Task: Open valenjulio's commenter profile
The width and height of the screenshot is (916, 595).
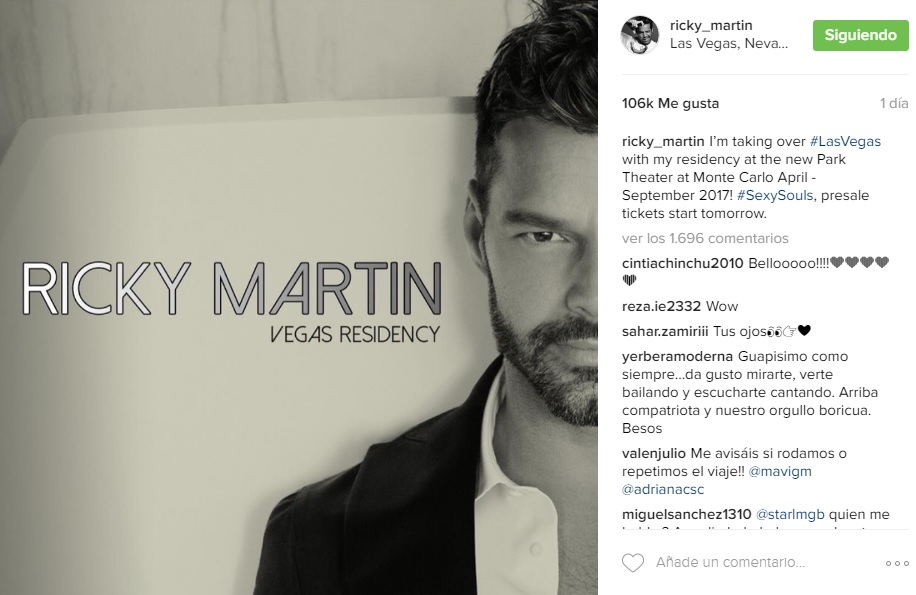Action: [x=654, y=453]
